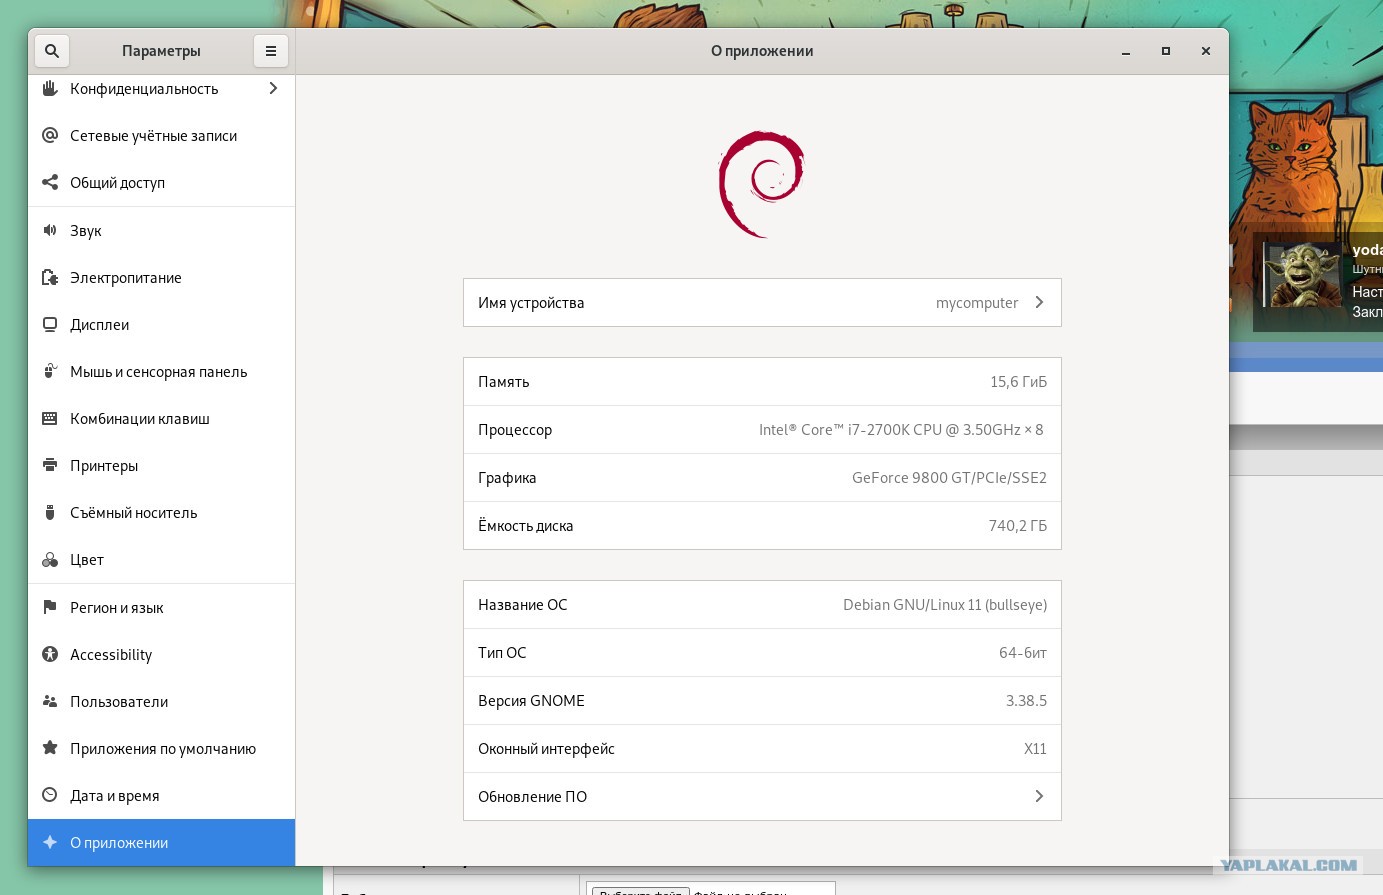Click the Intel Core i7-2700K processor value
This screenshot has width=1383, height=895.
tap(901, 430)
